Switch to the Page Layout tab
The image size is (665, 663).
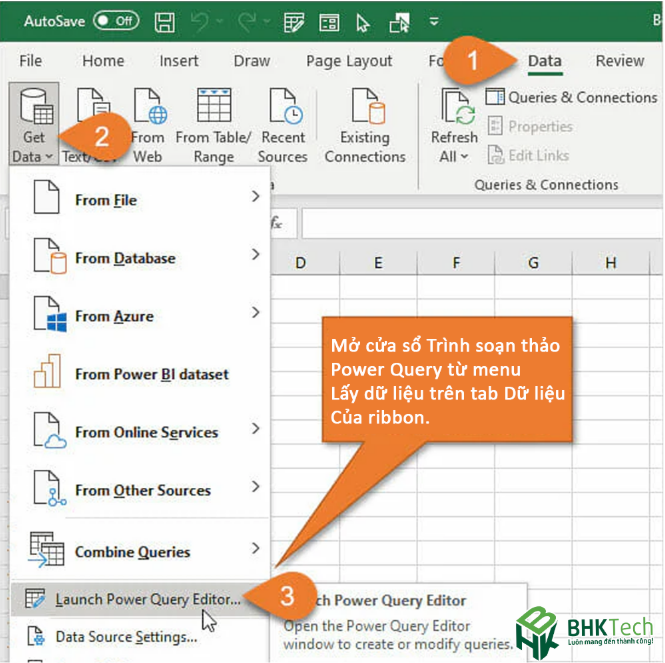click(x=349, y=62)
